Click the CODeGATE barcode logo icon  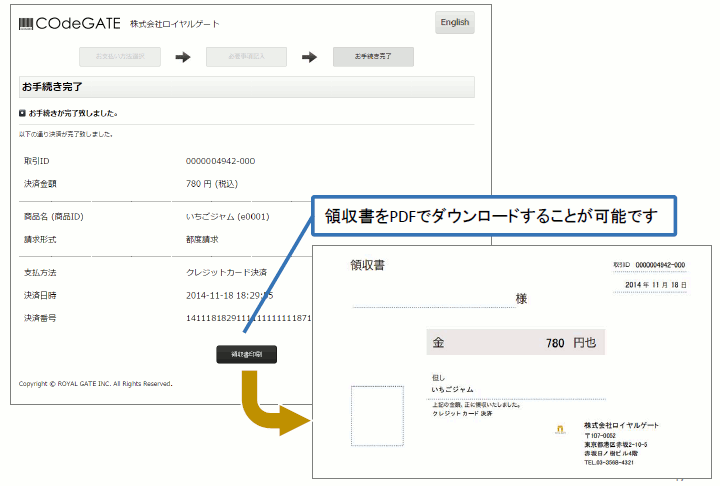point(27,23)
